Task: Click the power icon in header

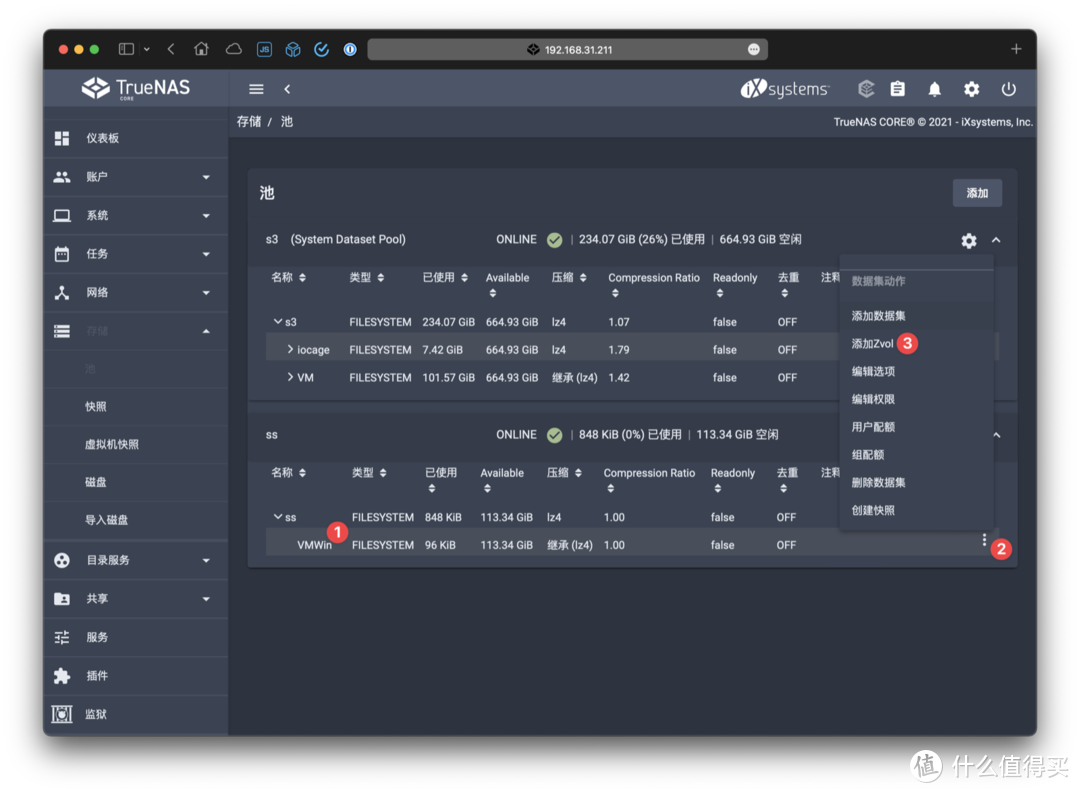Action: (1008, 89)
